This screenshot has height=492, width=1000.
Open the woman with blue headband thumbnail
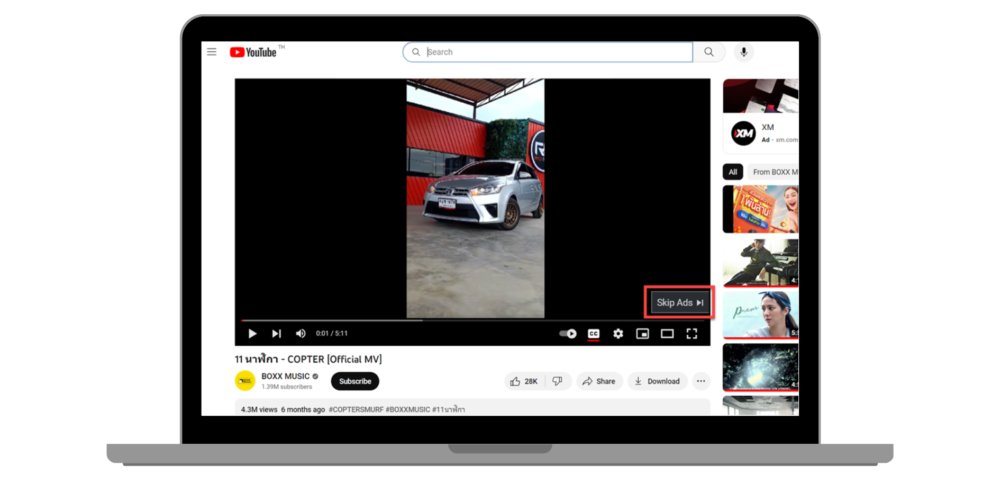[x=760, y=315]
